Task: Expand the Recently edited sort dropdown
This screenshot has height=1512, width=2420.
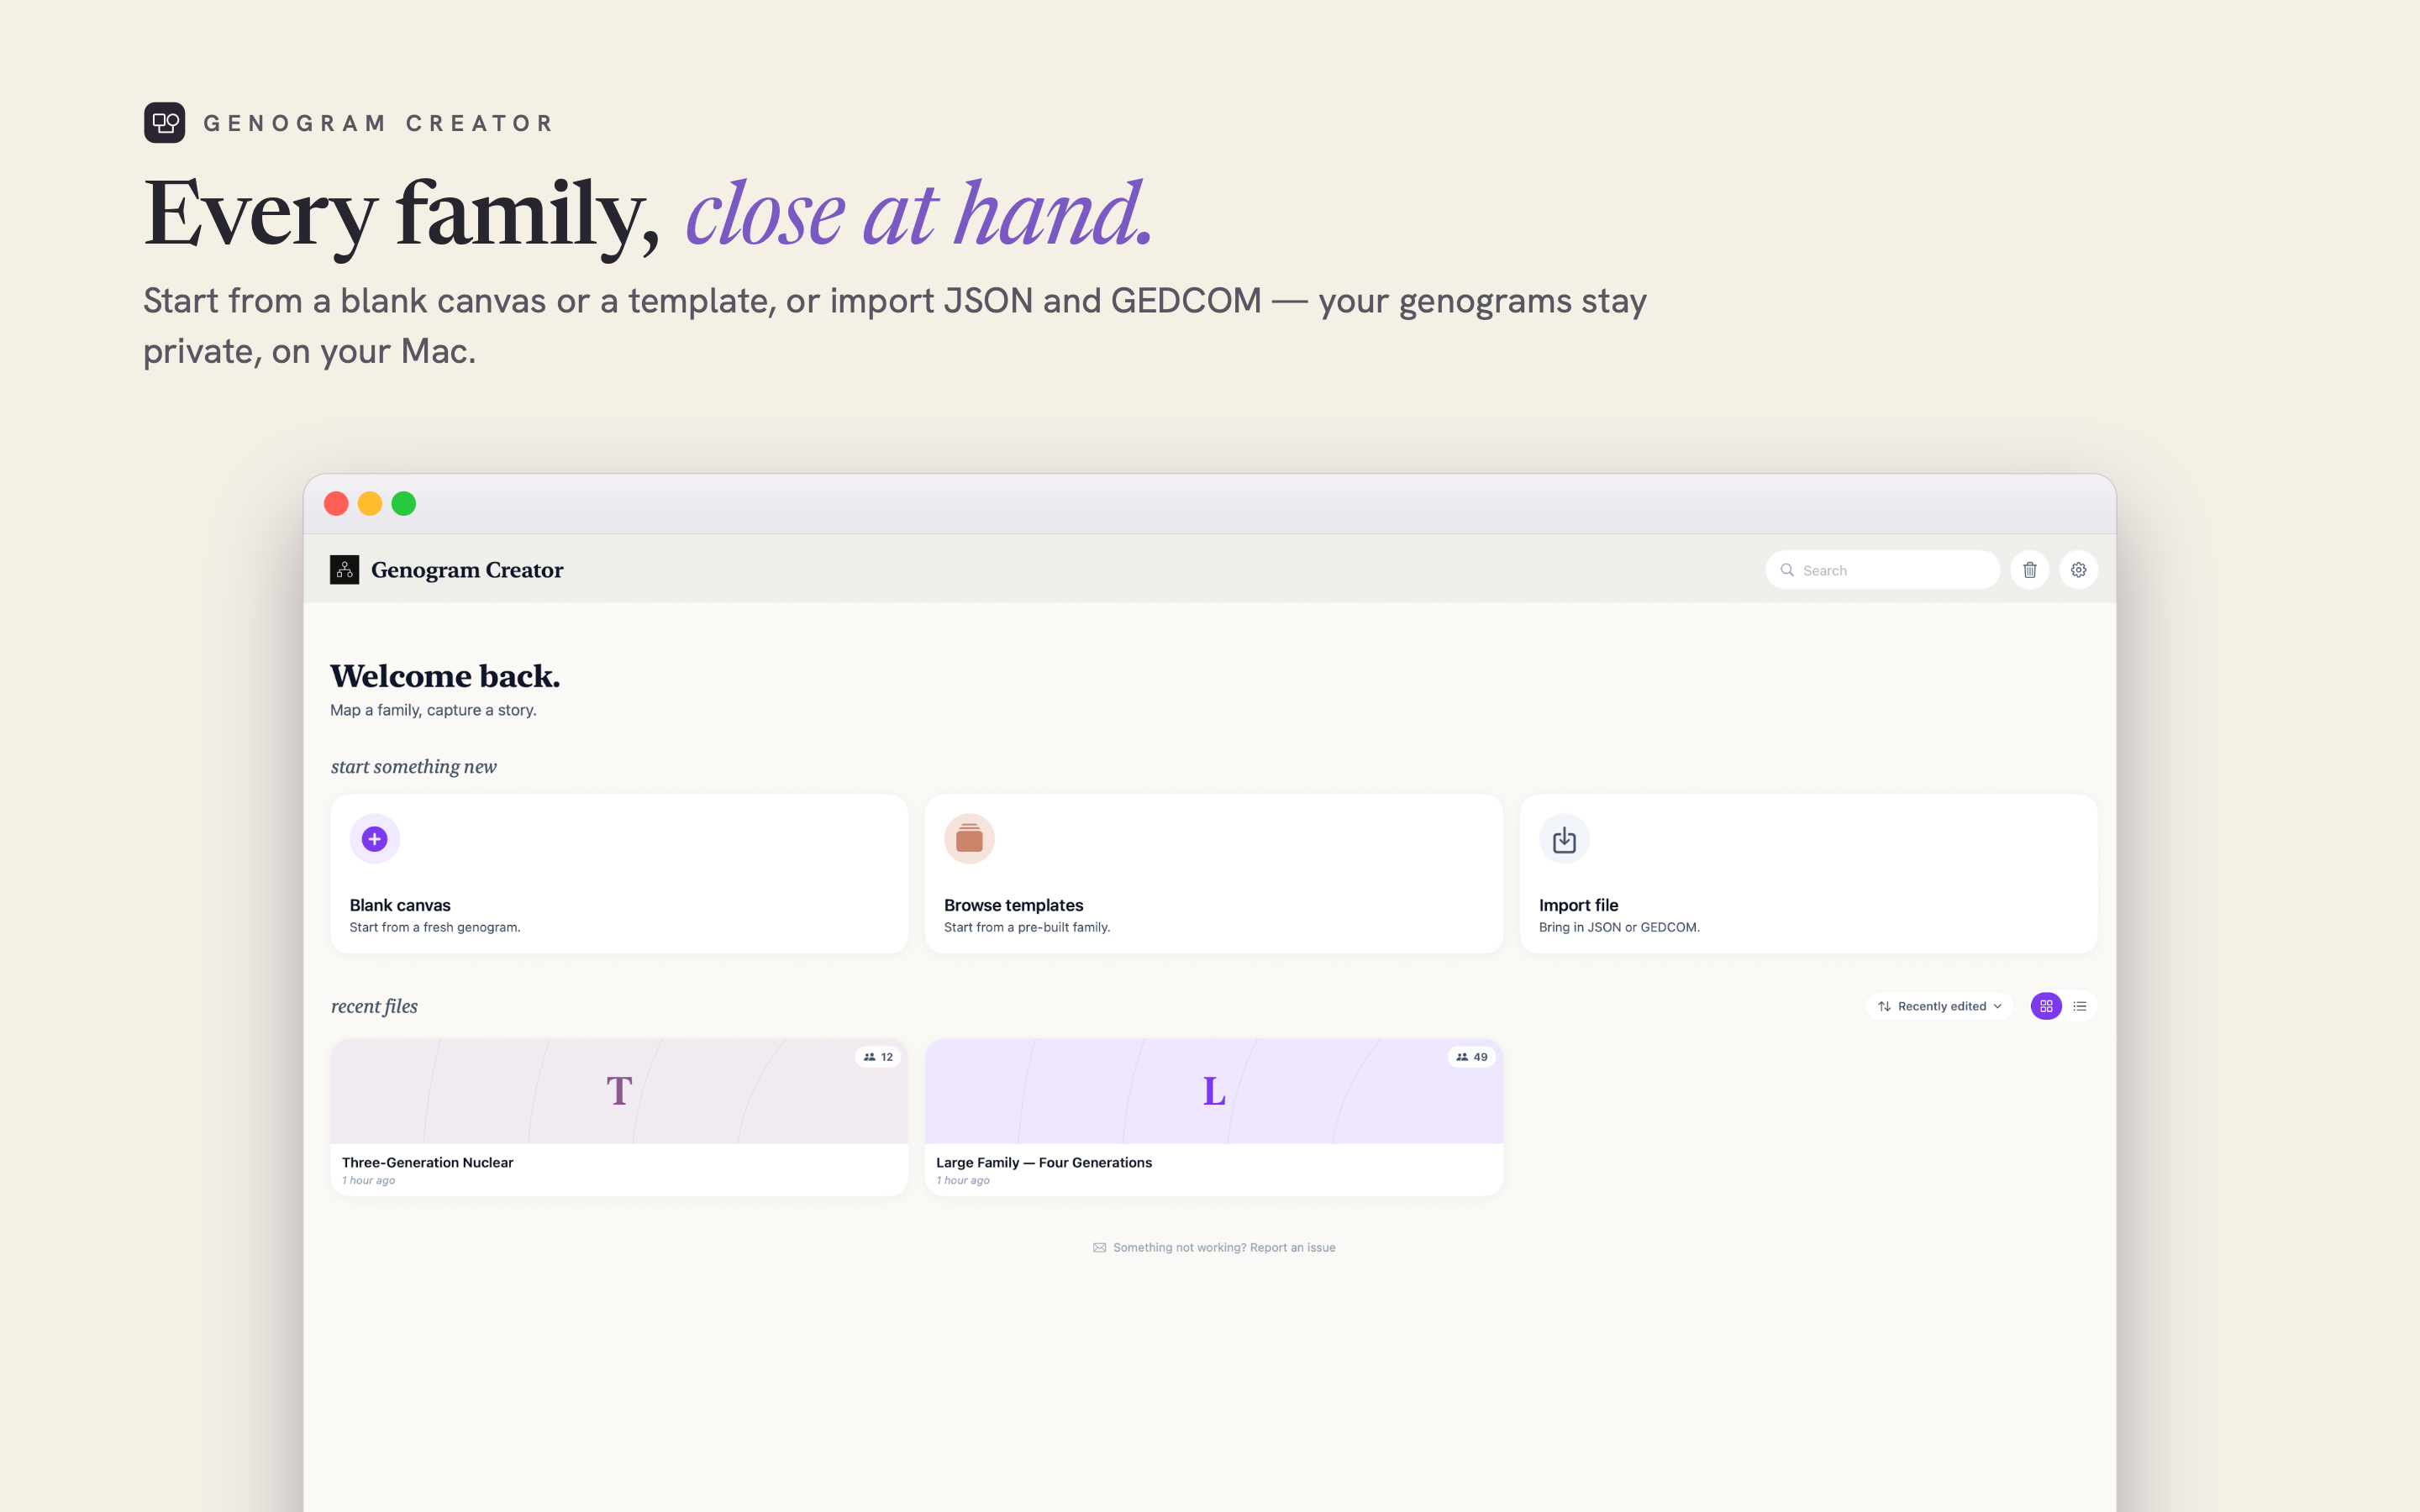Action: pyautogui.click(x=1939, y=1006)
